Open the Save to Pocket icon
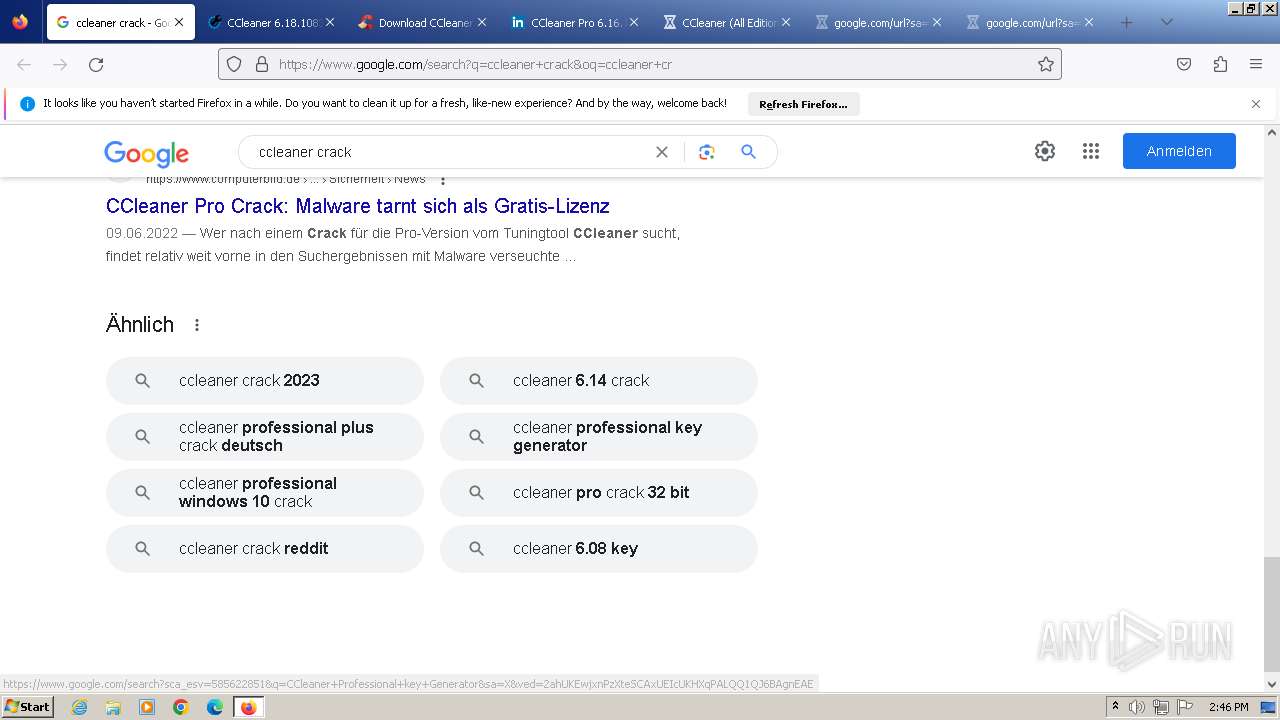Viewport: 1280px width, 720px height. click(x=1184, y=64)
